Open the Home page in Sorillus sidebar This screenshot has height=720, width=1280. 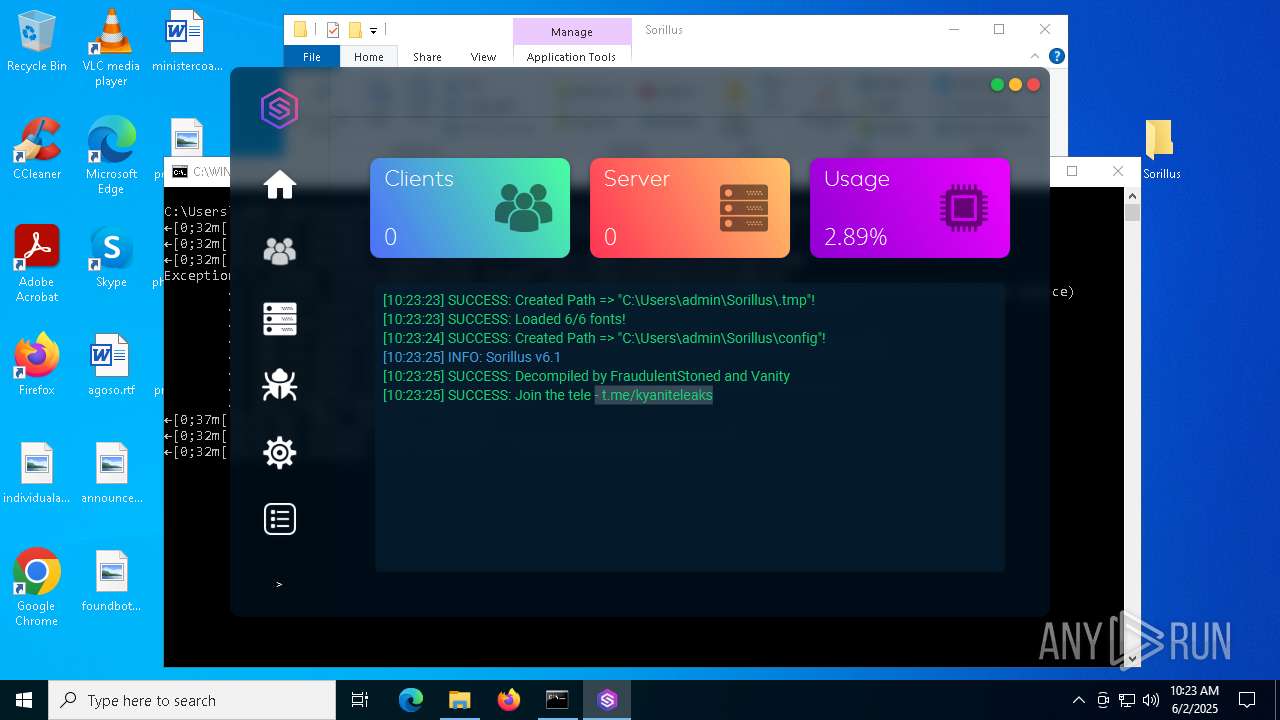280,185
